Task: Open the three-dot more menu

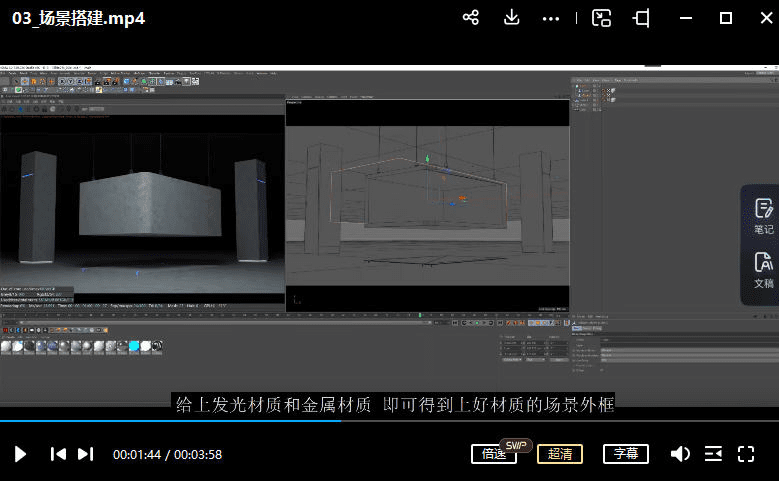Action: click(x=550, y=19)
